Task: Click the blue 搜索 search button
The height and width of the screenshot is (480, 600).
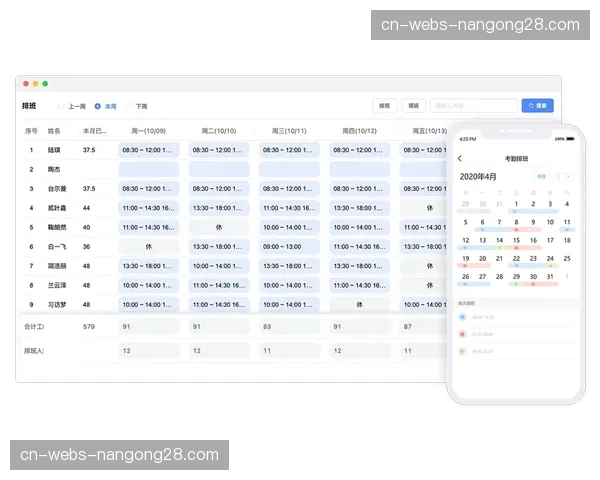Action: 537,105
